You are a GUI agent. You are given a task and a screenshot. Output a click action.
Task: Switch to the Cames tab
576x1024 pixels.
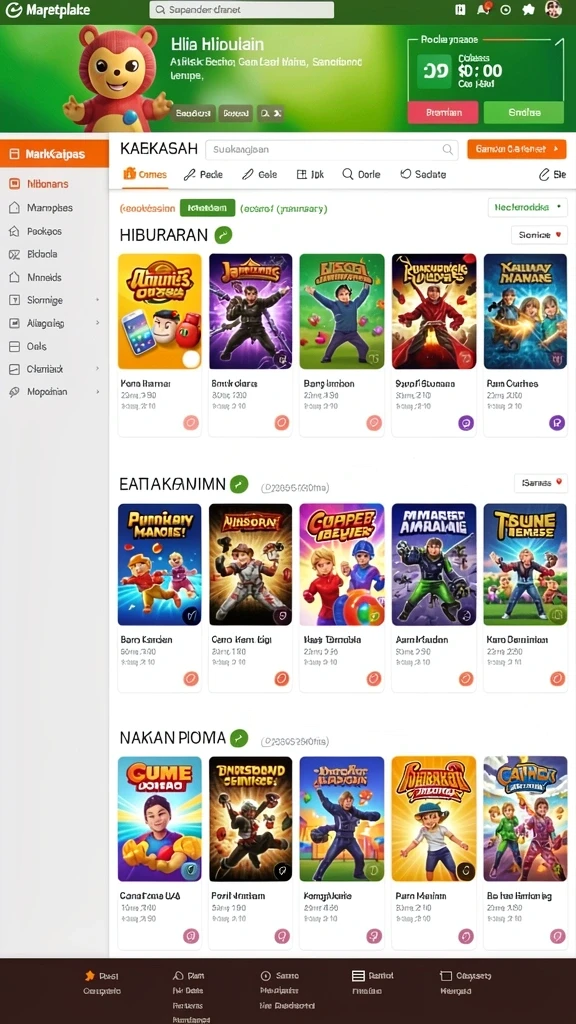(145, 174)
